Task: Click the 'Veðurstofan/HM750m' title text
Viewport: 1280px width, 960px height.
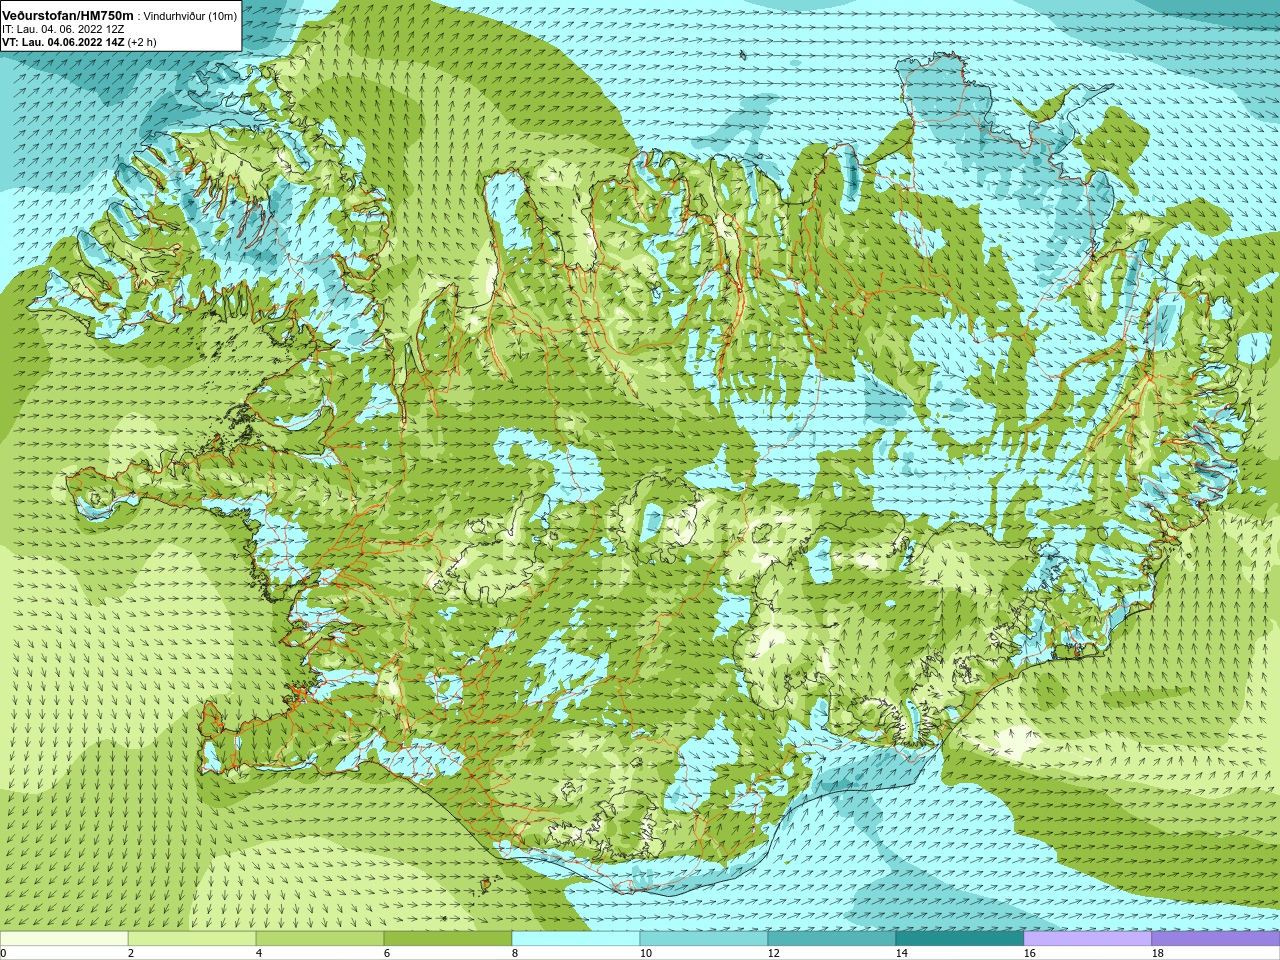Action: click(67, 16)
